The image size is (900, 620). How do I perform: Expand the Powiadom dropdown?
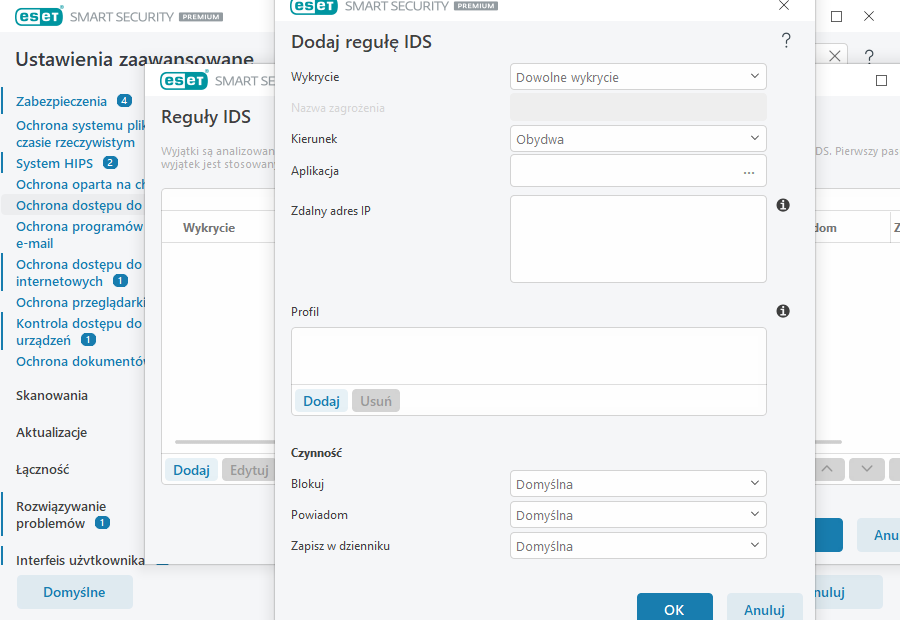coord(638,516)
